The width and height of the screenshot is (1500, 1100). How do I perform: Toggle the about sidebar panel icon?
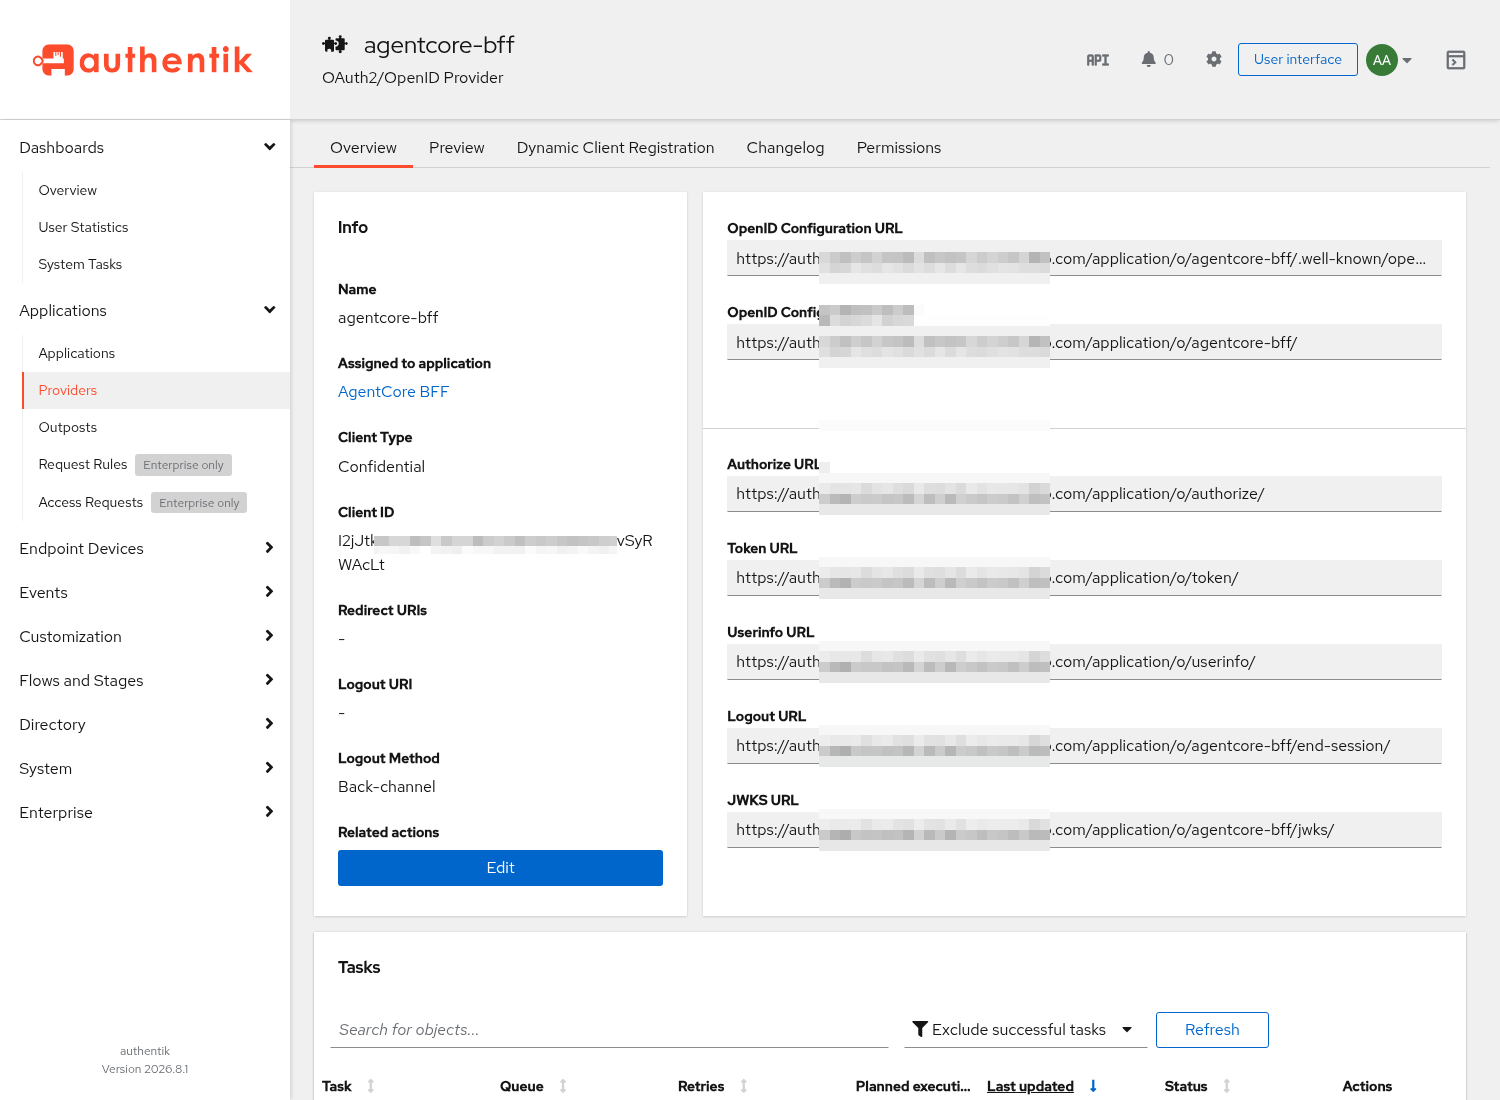coord(1456,60)
